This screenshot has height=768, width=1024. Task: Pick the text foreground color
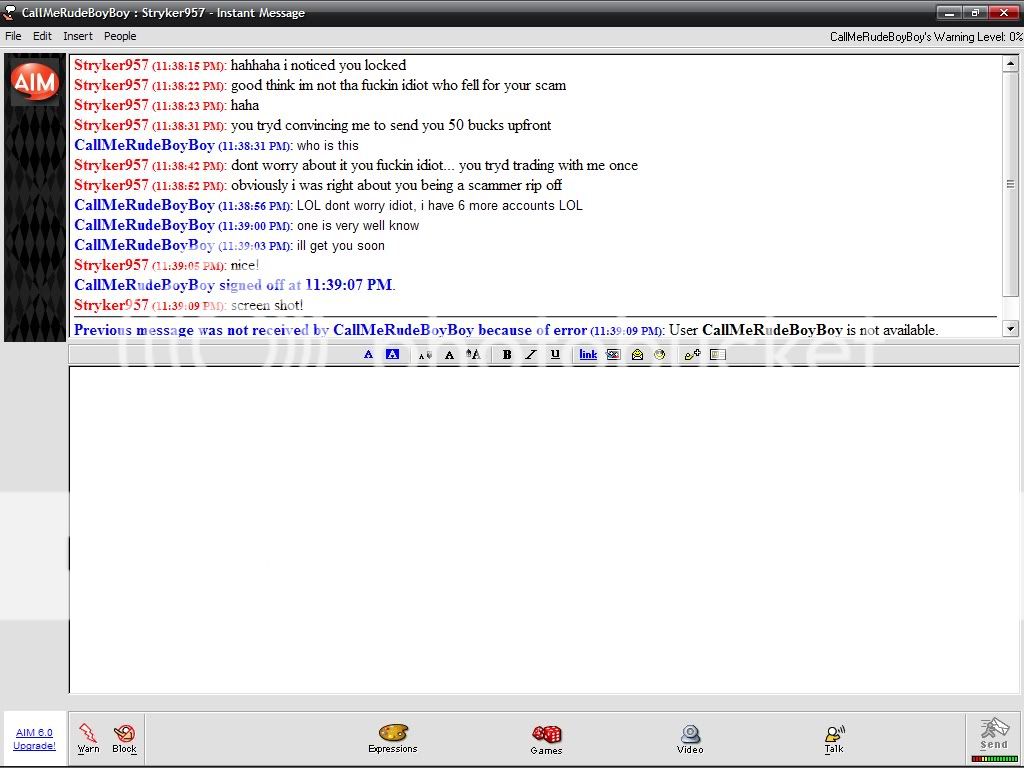[368, 354]
